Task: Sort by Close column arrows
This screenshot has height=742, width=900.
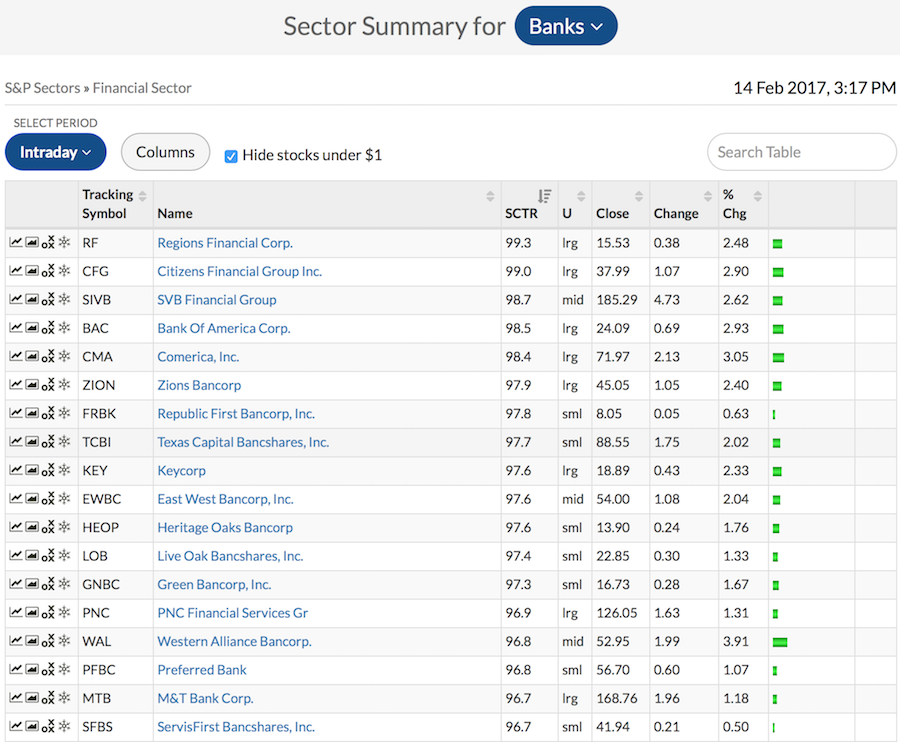Action: (x=639, y=196)
